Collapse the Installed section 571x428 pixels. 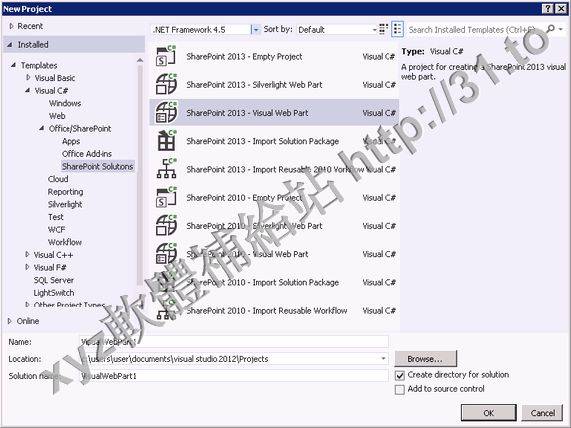pos(10,44)
